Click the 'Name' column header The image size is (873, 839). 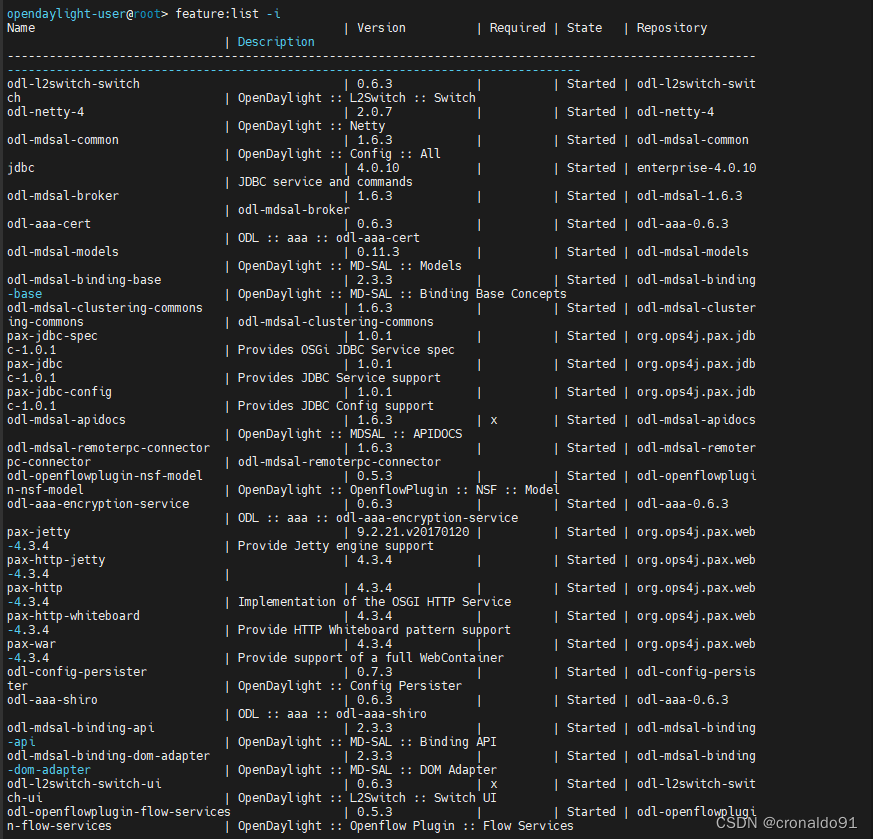click(21, 28)
